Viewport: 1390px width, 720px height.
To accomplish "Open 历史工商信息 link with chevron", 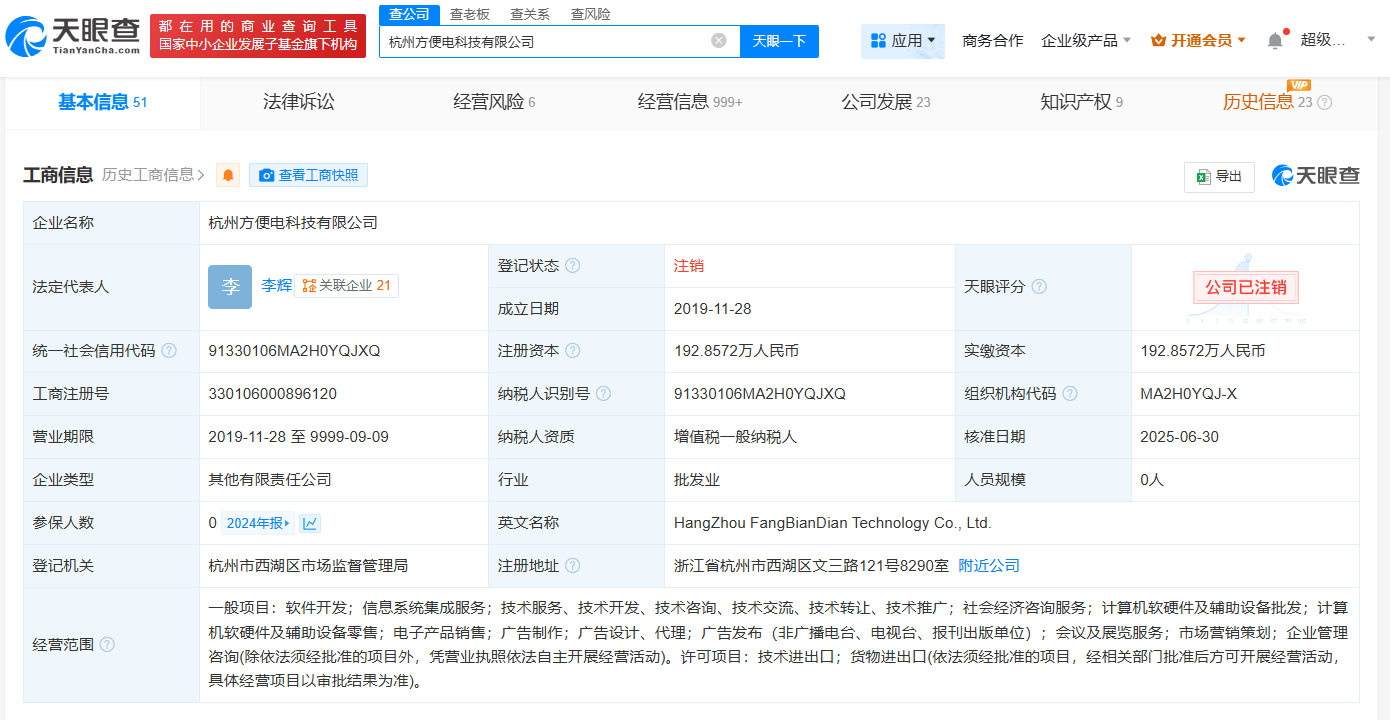I will tap(153, 175).
